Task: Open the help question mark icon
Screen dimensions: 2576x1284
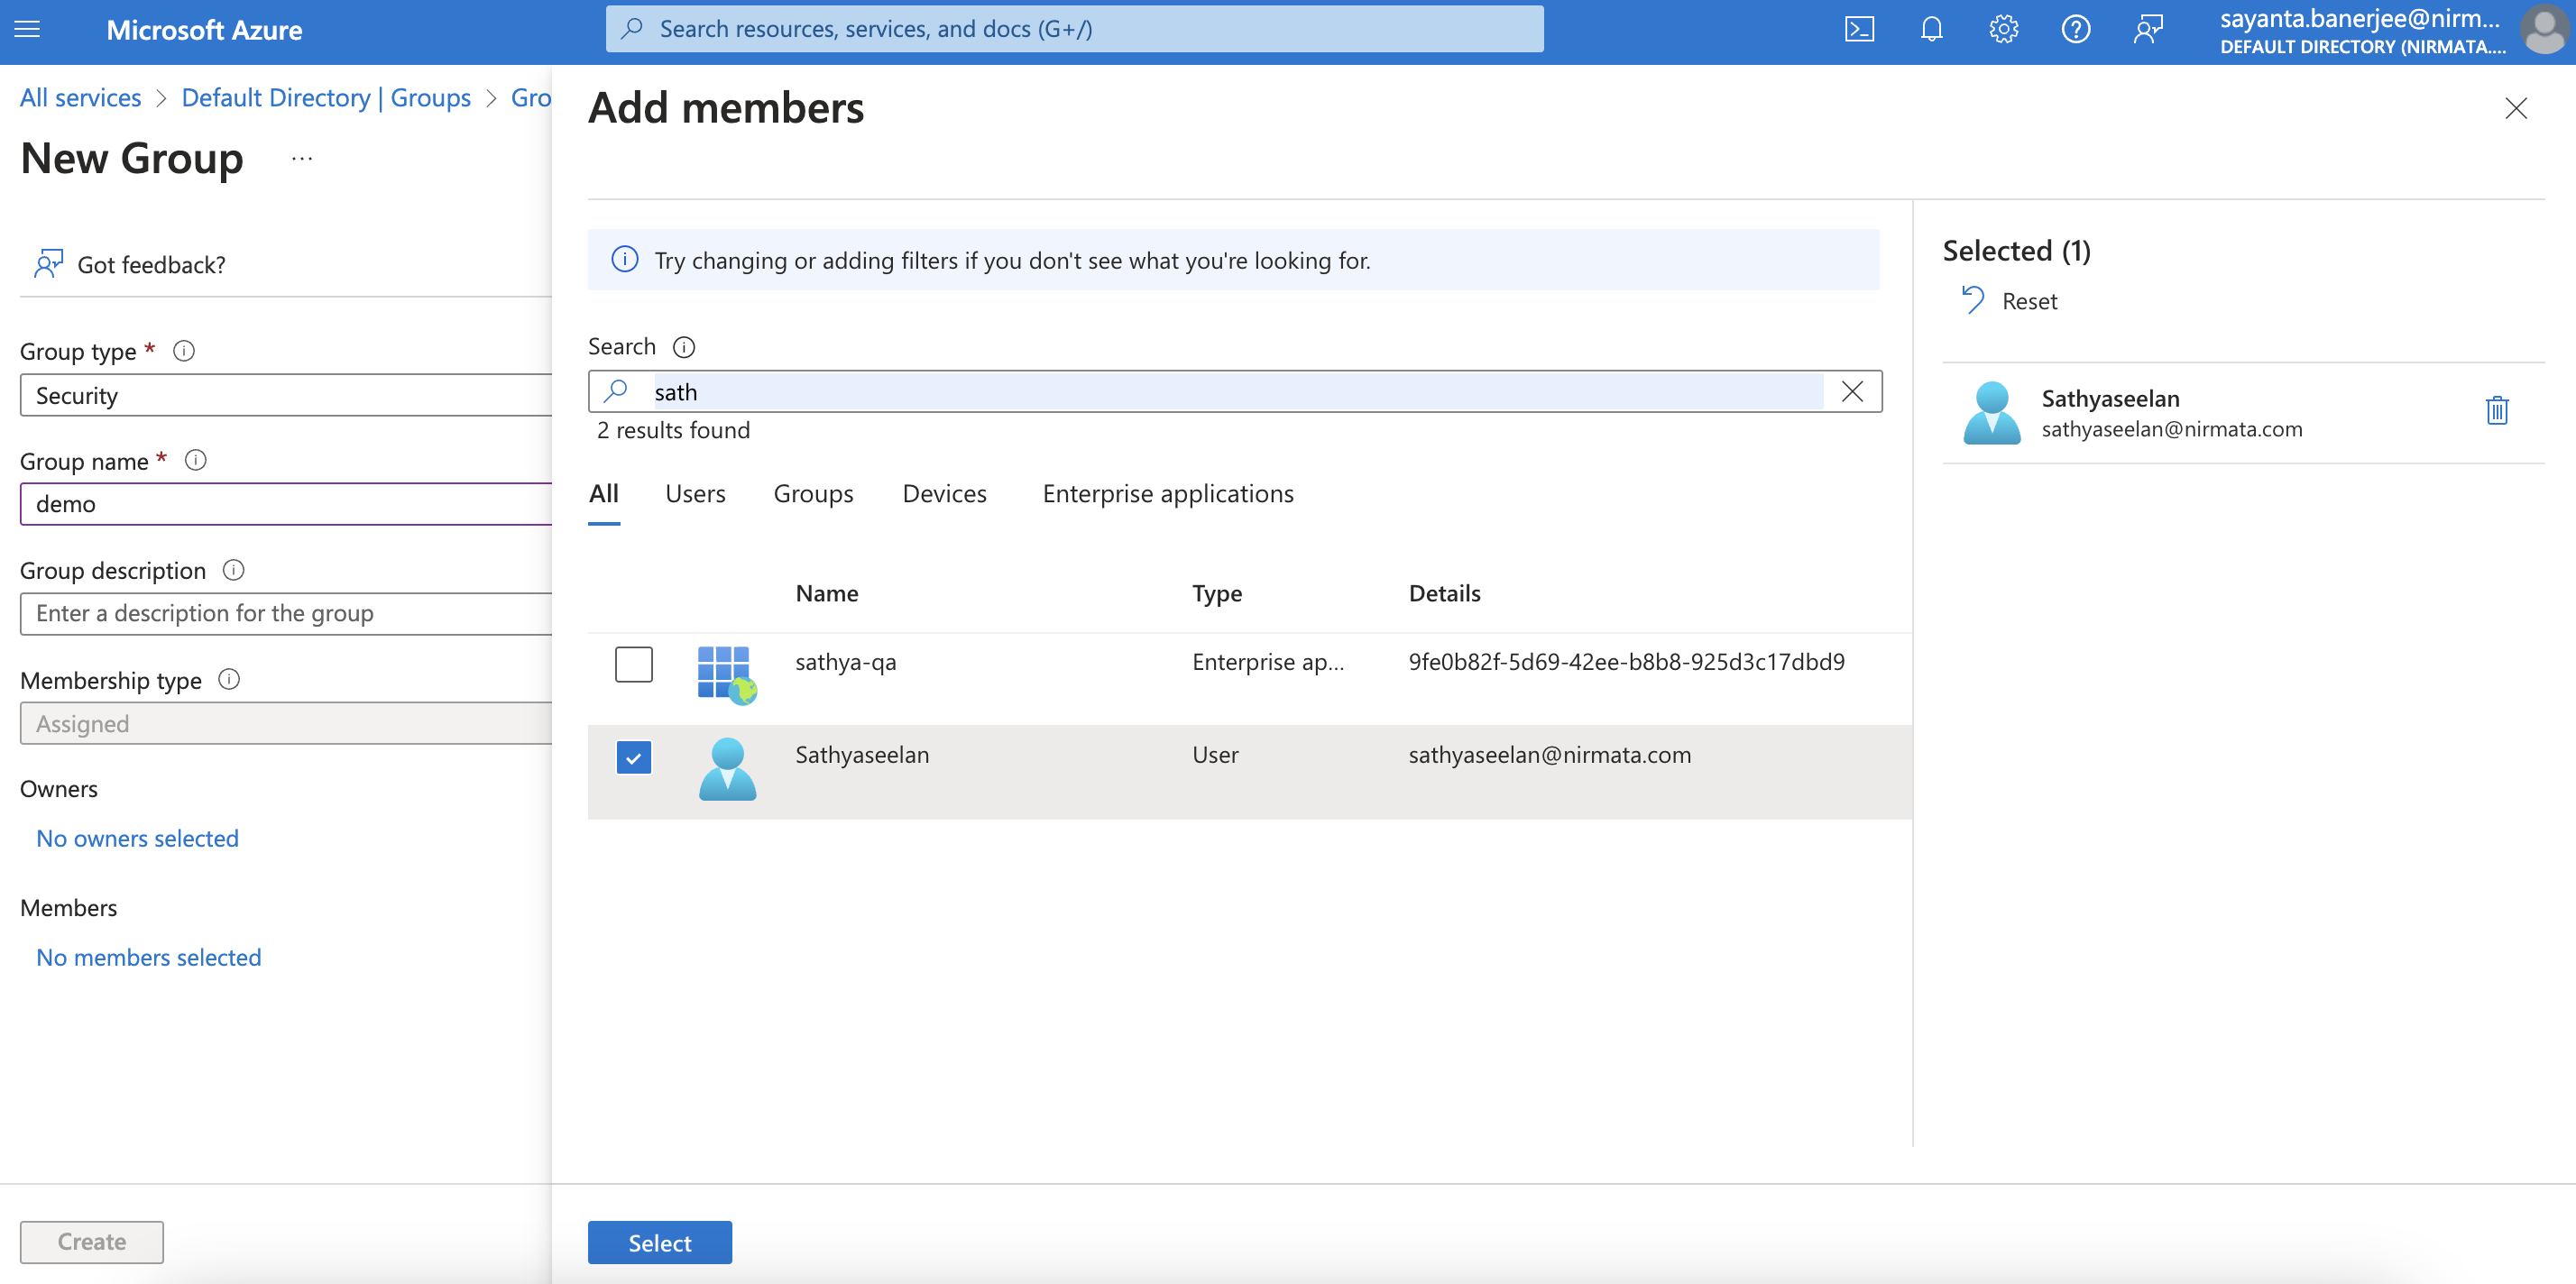Action: click(x=2075, y=30)
